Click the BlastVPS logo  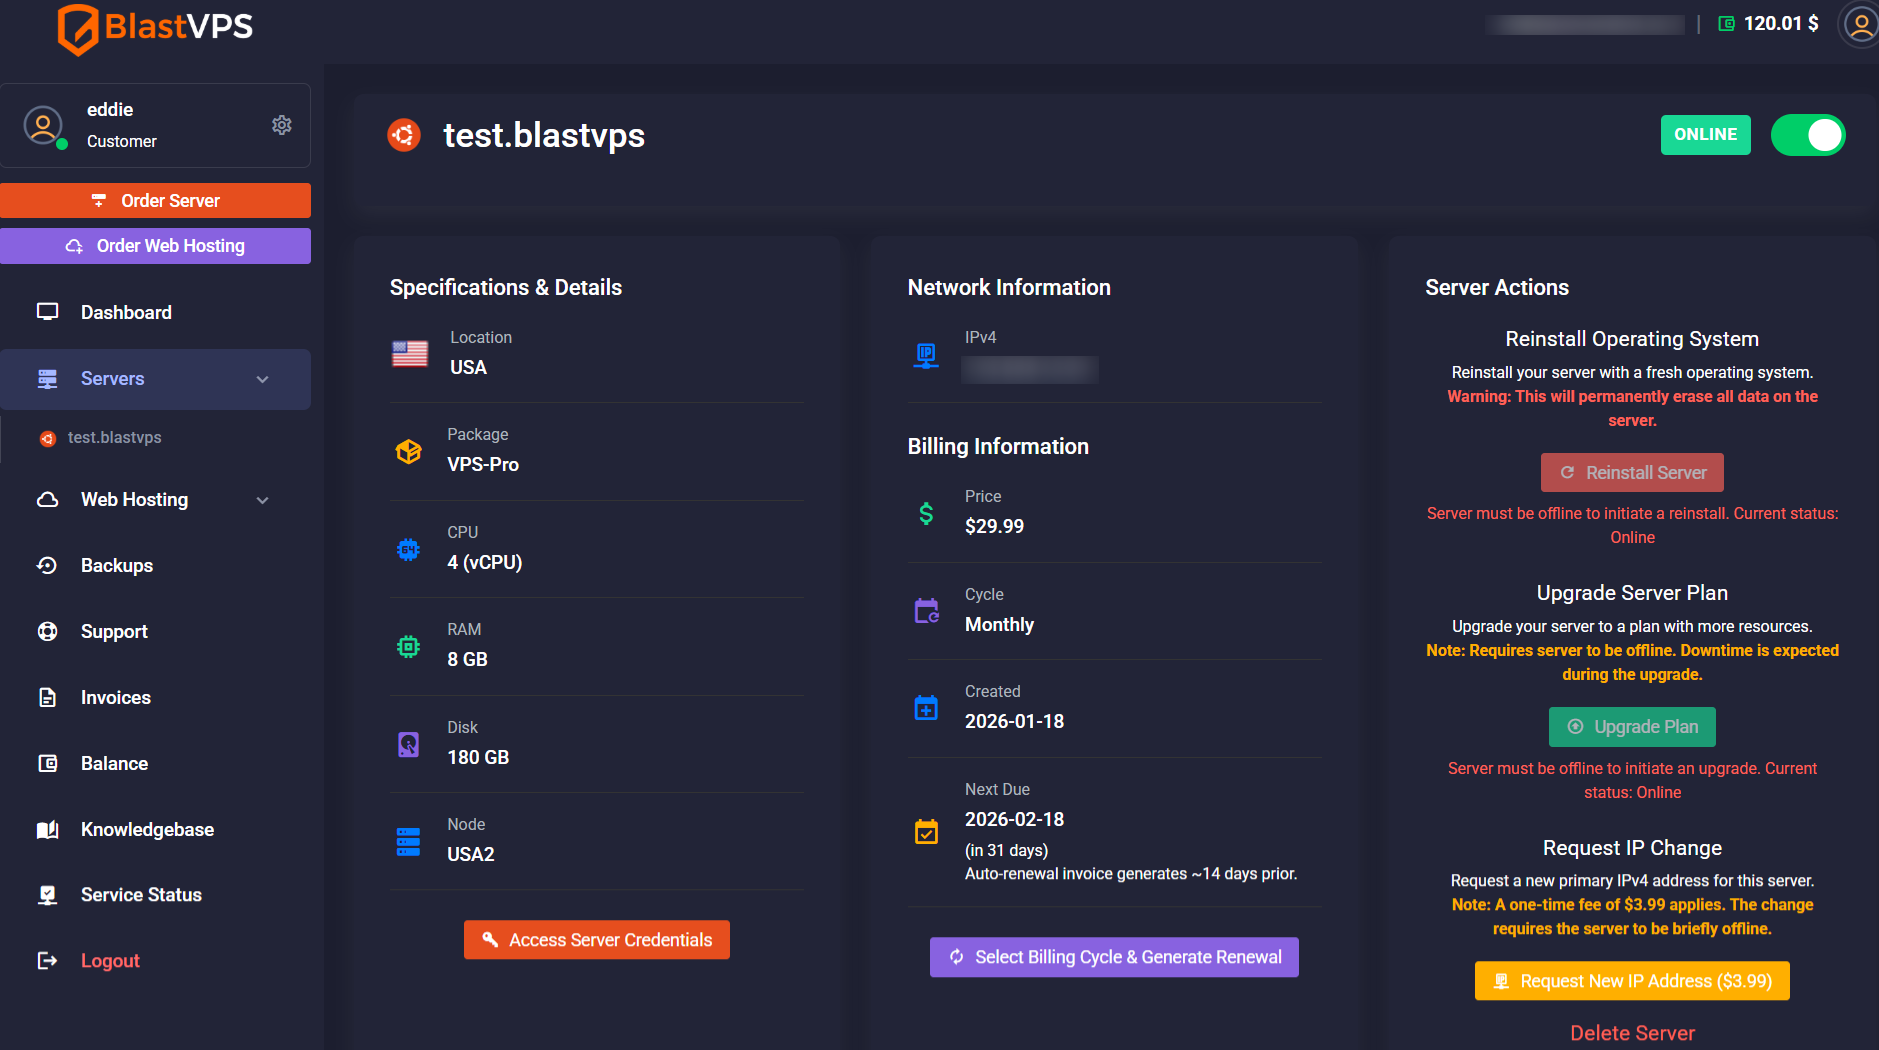(x=155, y=28)
